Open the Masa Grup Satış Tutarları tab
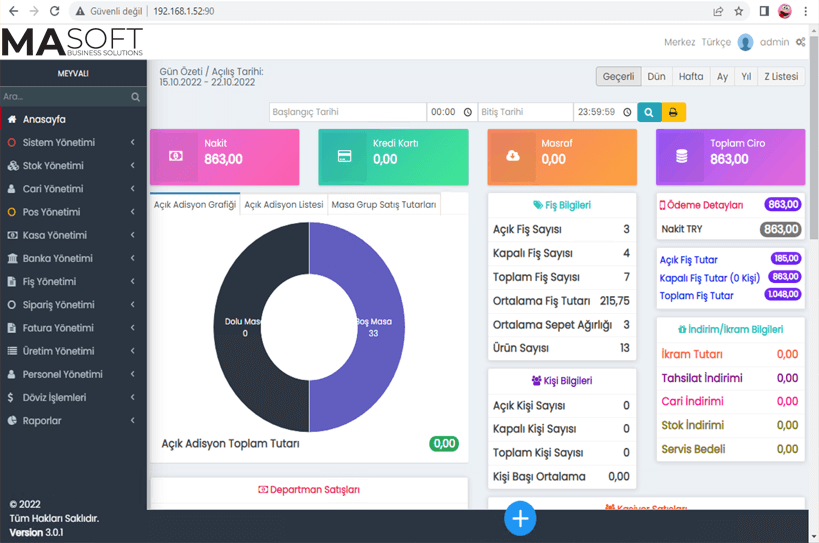The image size is (819, 543). (384, 204)
